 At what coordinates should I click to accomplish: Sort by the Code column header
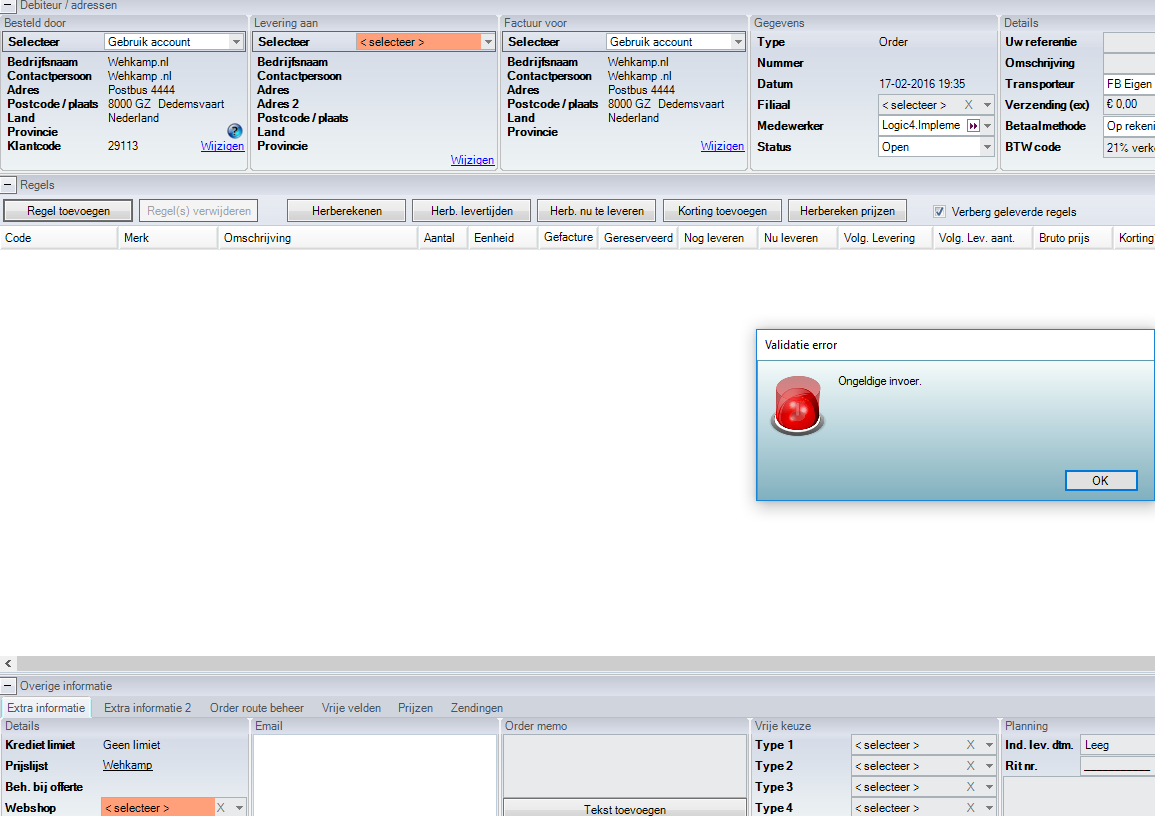pos(59,238)
